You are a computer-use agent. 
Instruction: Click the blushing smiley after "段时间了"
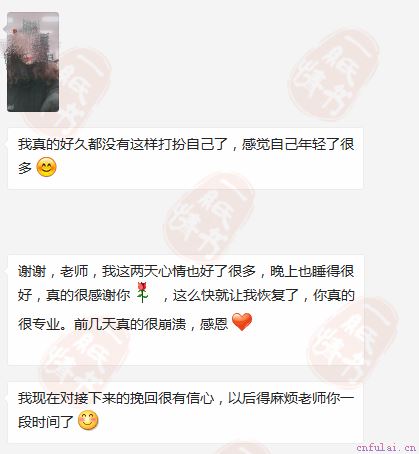click(x=88, y=420)
